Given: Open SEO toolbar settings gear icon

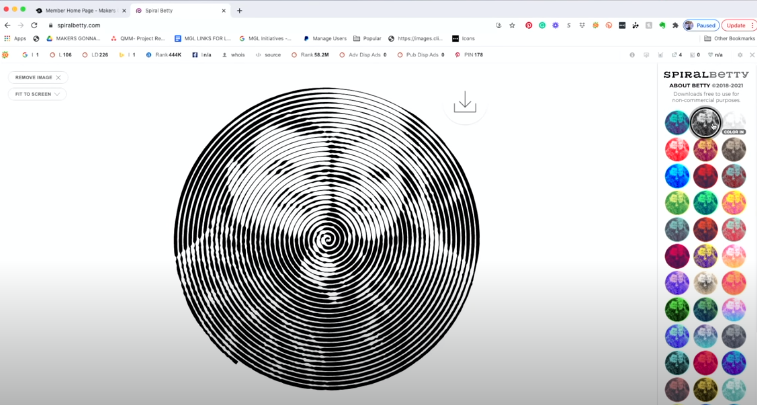Looking at the screenshot, I should 740,55.
